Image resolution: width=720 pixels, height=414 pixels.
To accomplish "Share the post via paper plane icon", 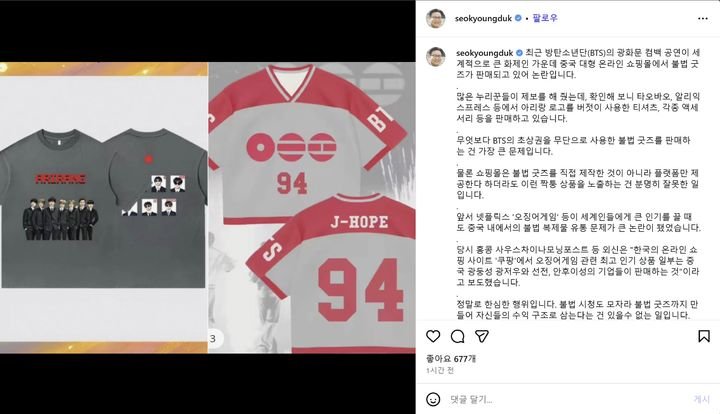I will 482,336.
